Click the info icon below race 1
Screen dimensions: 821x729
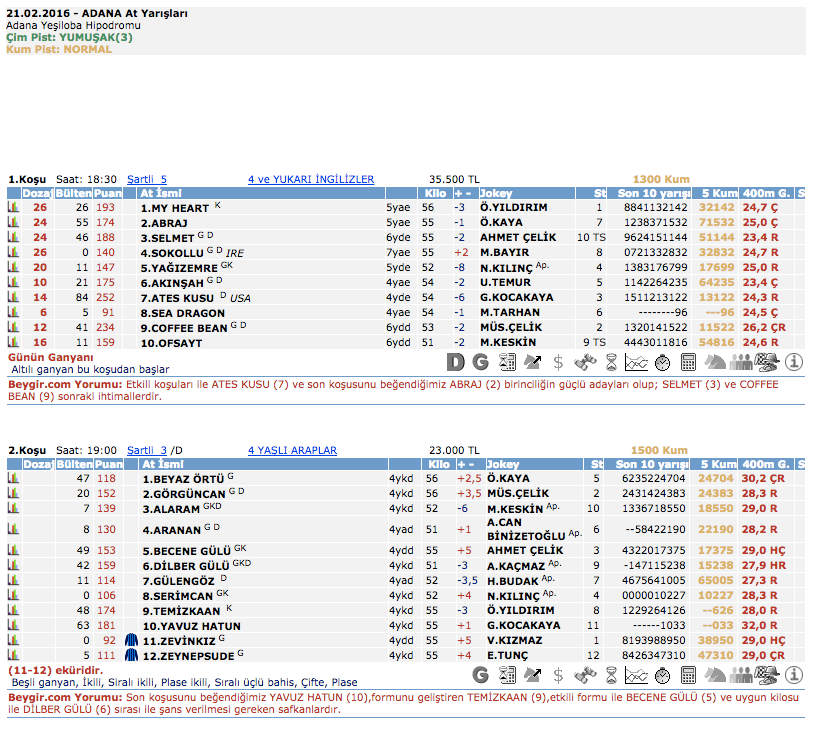pyautogui.click(x=795, y=362)
